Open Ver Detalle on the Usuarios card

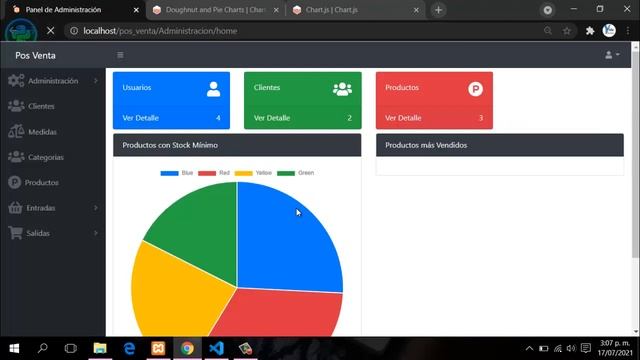pyautogui.click(x=140, y=118)
